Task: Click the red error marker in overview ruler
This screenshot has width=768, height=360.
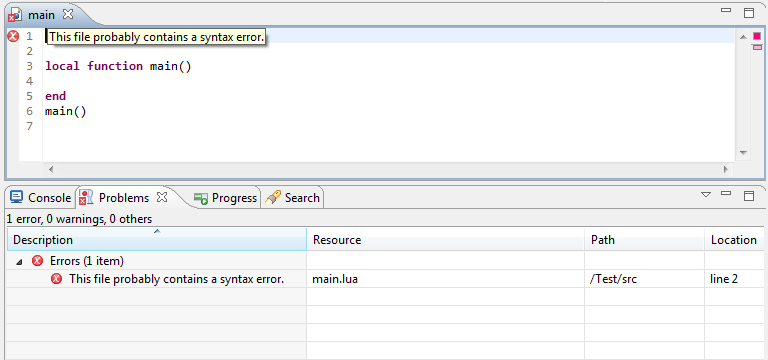Action: pos(757,36)
